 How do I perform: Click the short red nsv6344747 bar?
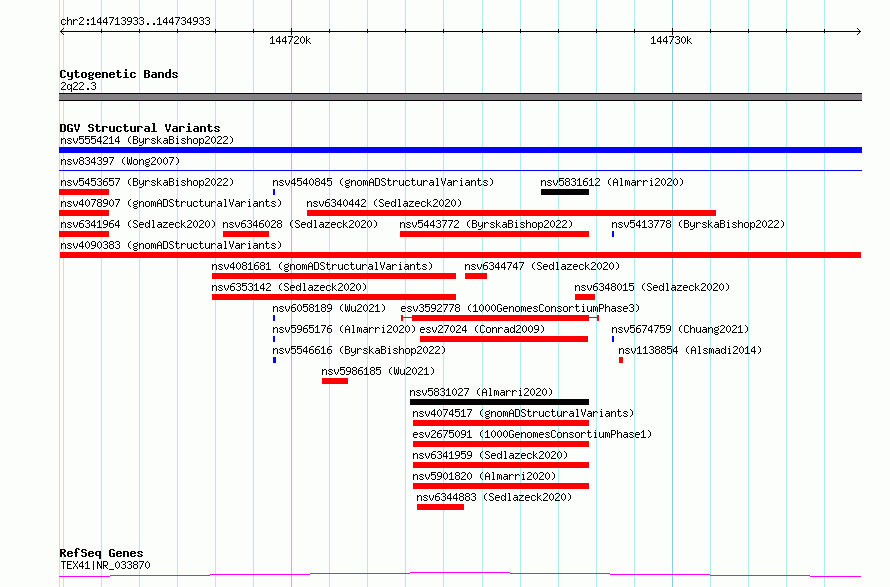tap(476, 276)
